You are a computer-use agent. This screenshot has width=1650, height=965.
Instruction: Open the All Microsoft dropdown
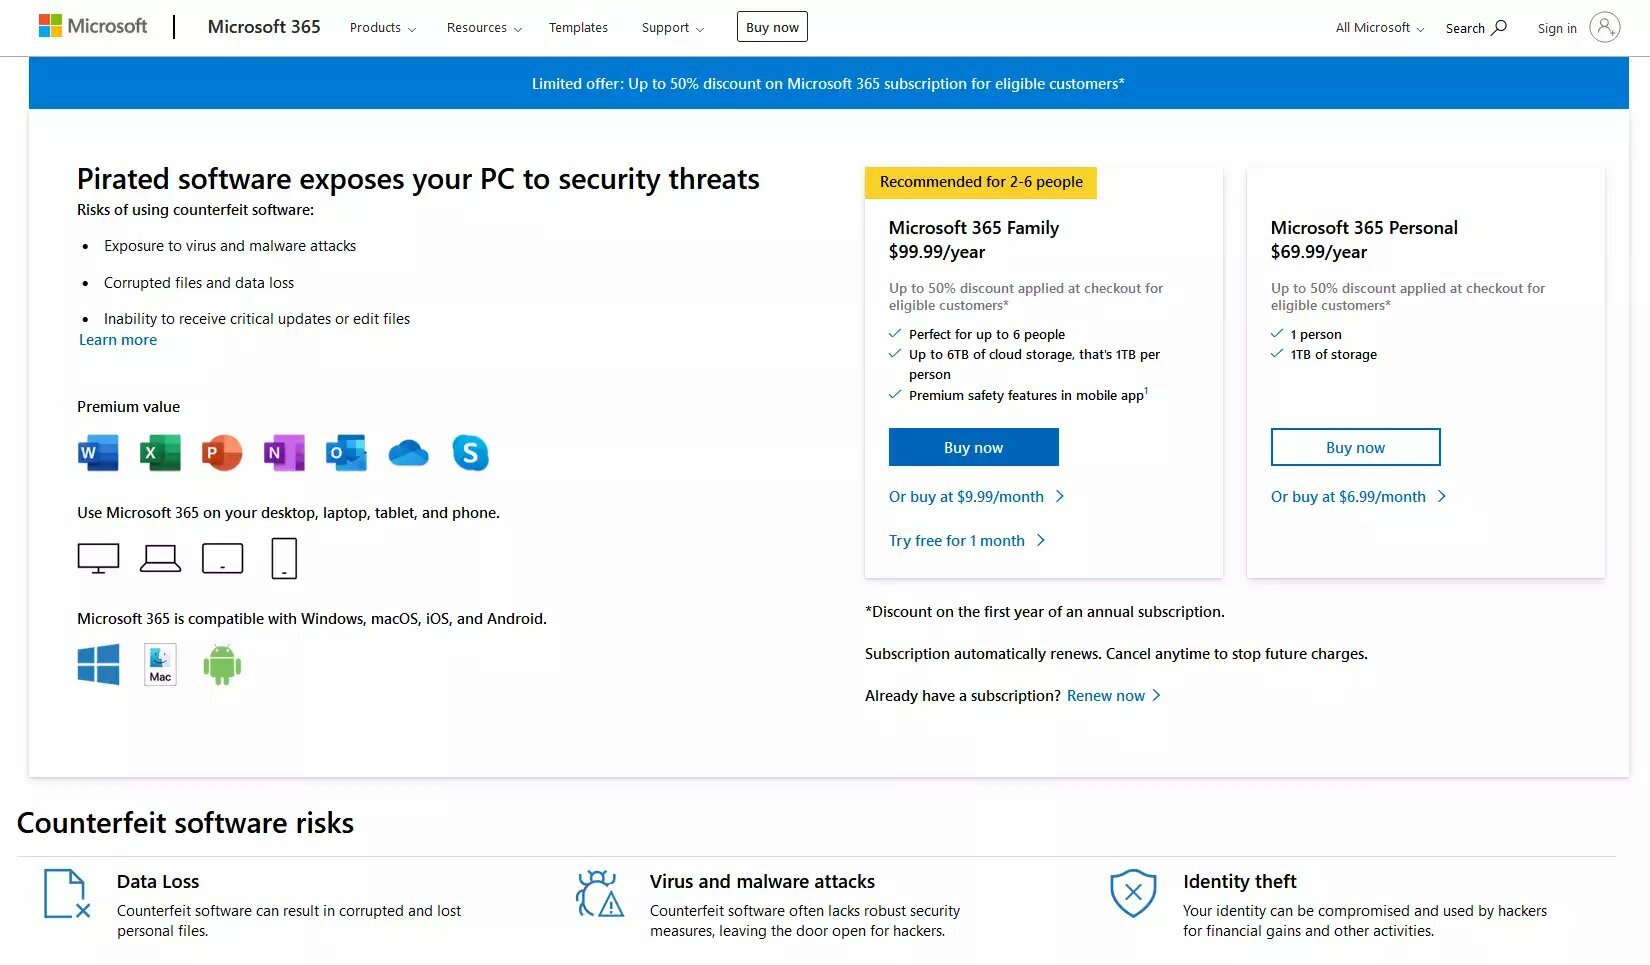coord(1379,28)
